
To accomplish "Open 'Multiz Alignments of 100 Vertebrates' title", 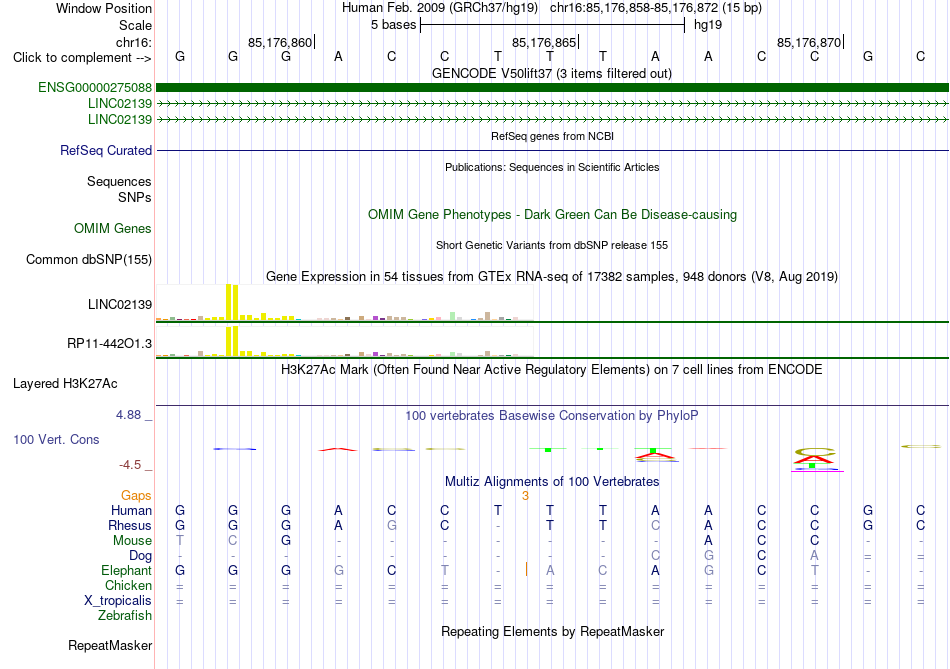I will point(552,482).
